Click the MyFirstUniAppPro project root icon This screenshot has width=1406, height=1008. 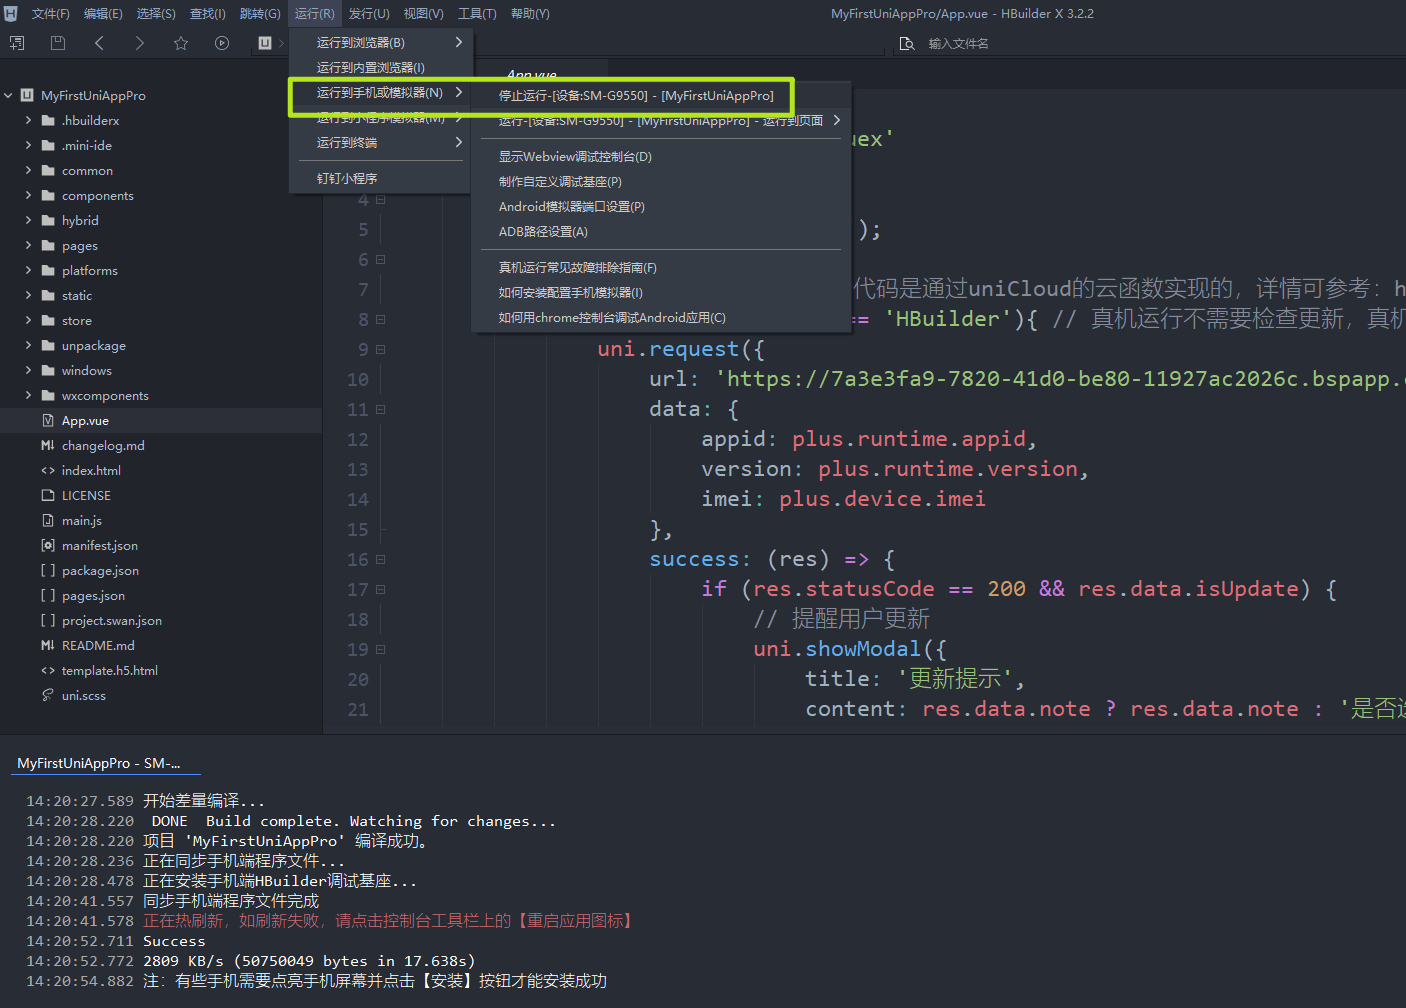[x=27, y=96]
